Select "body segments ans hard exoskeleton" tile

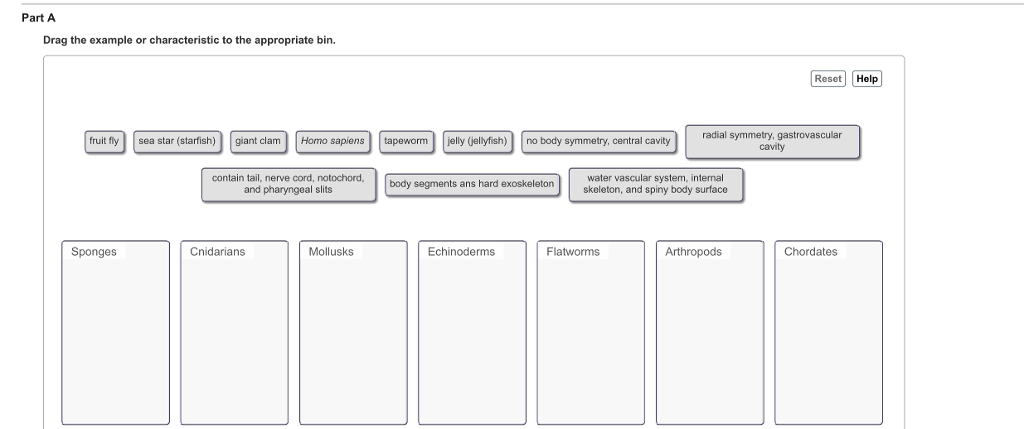click(x=472, y=185)
